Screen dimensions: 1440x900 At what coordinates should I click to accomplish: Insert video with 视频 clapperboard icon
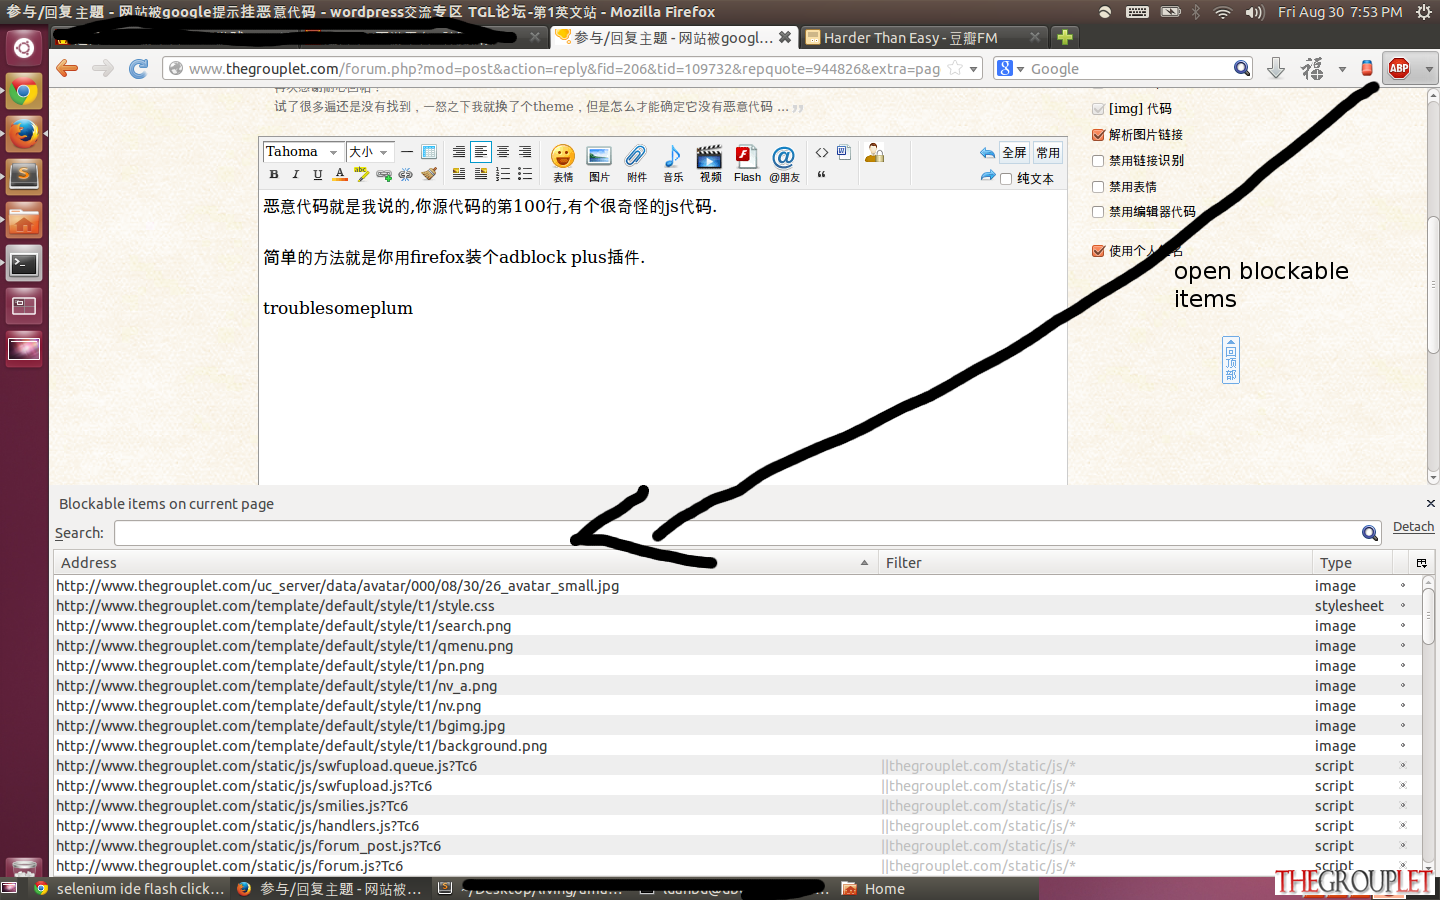pos(710,162)
